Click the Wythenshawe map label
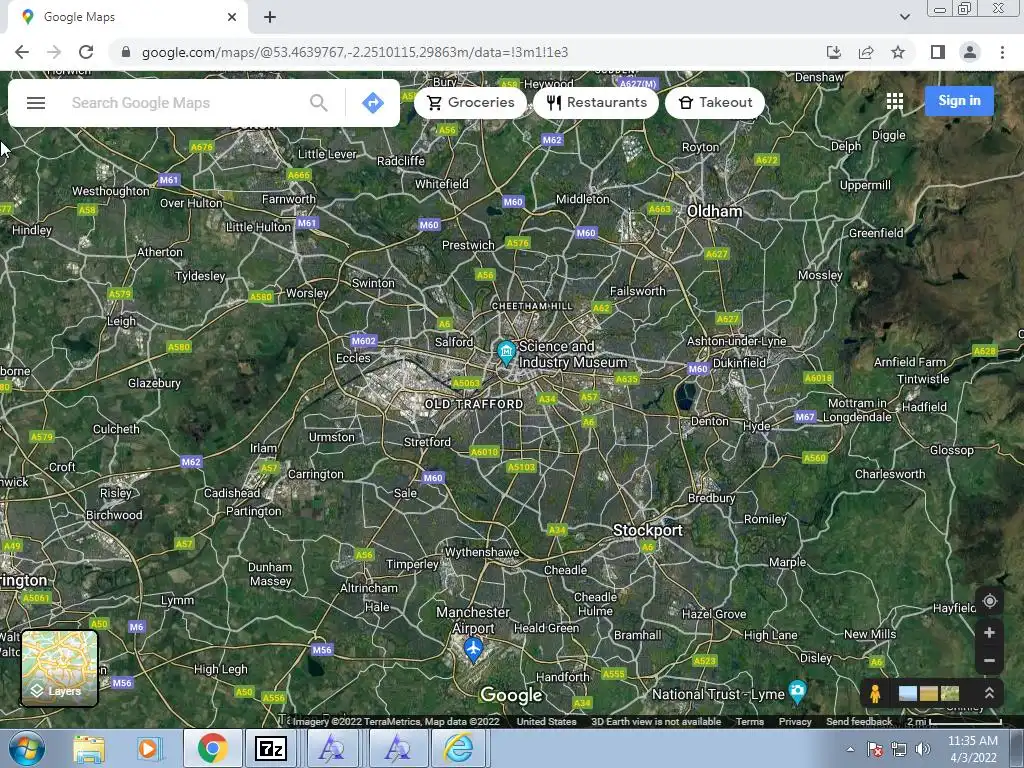 pos(482,552)
